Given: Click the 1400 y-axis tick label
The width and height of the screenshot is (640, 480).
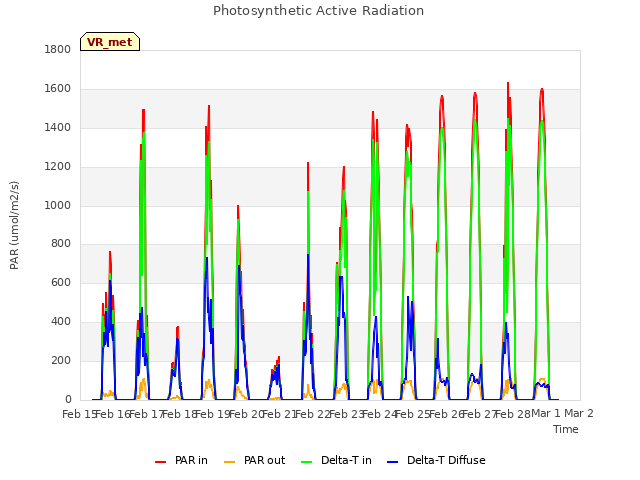Looking at the screenshot, I should tap(58, 128).
